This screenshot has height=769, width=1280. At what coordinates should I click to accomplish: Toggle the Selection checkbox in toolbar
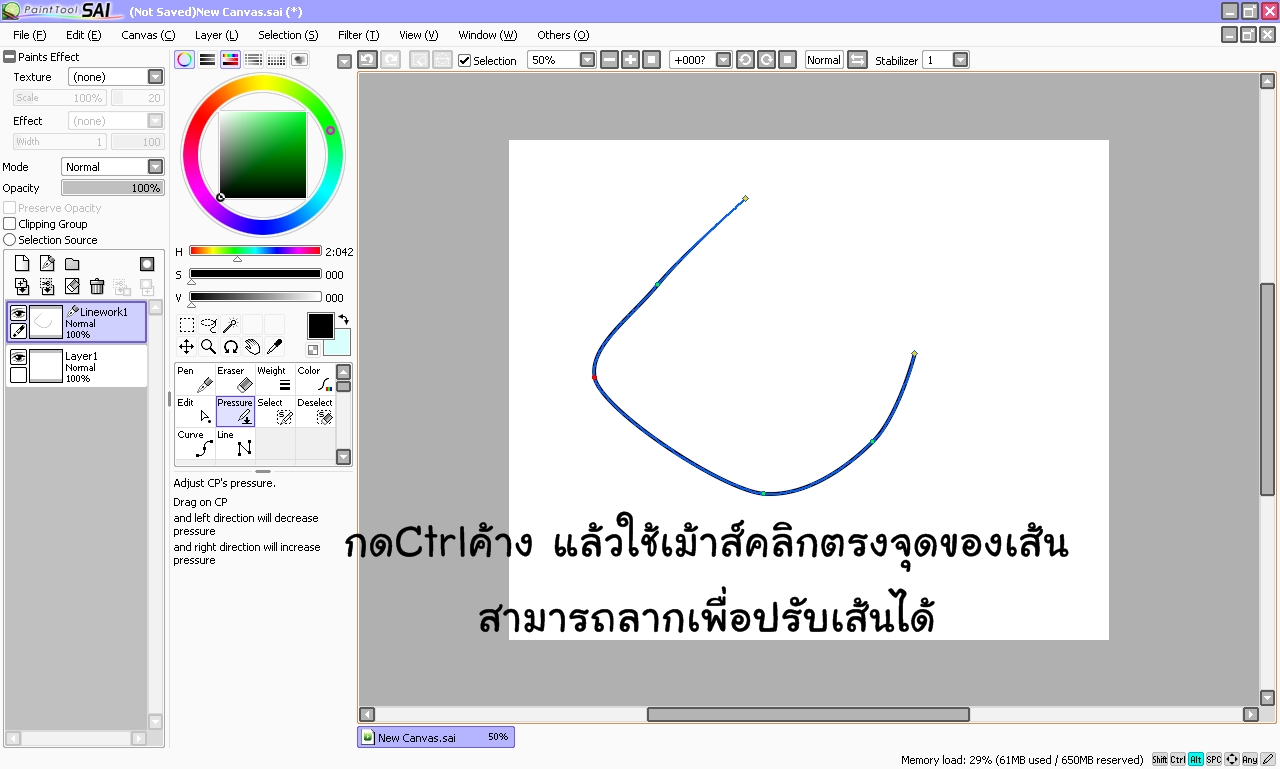464,60
